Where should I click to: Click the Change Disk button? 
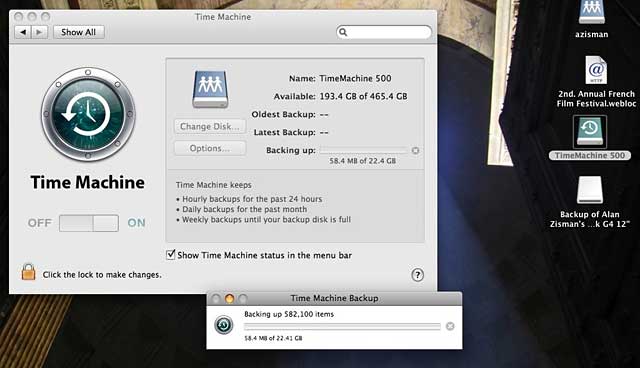tap(210, 126)
